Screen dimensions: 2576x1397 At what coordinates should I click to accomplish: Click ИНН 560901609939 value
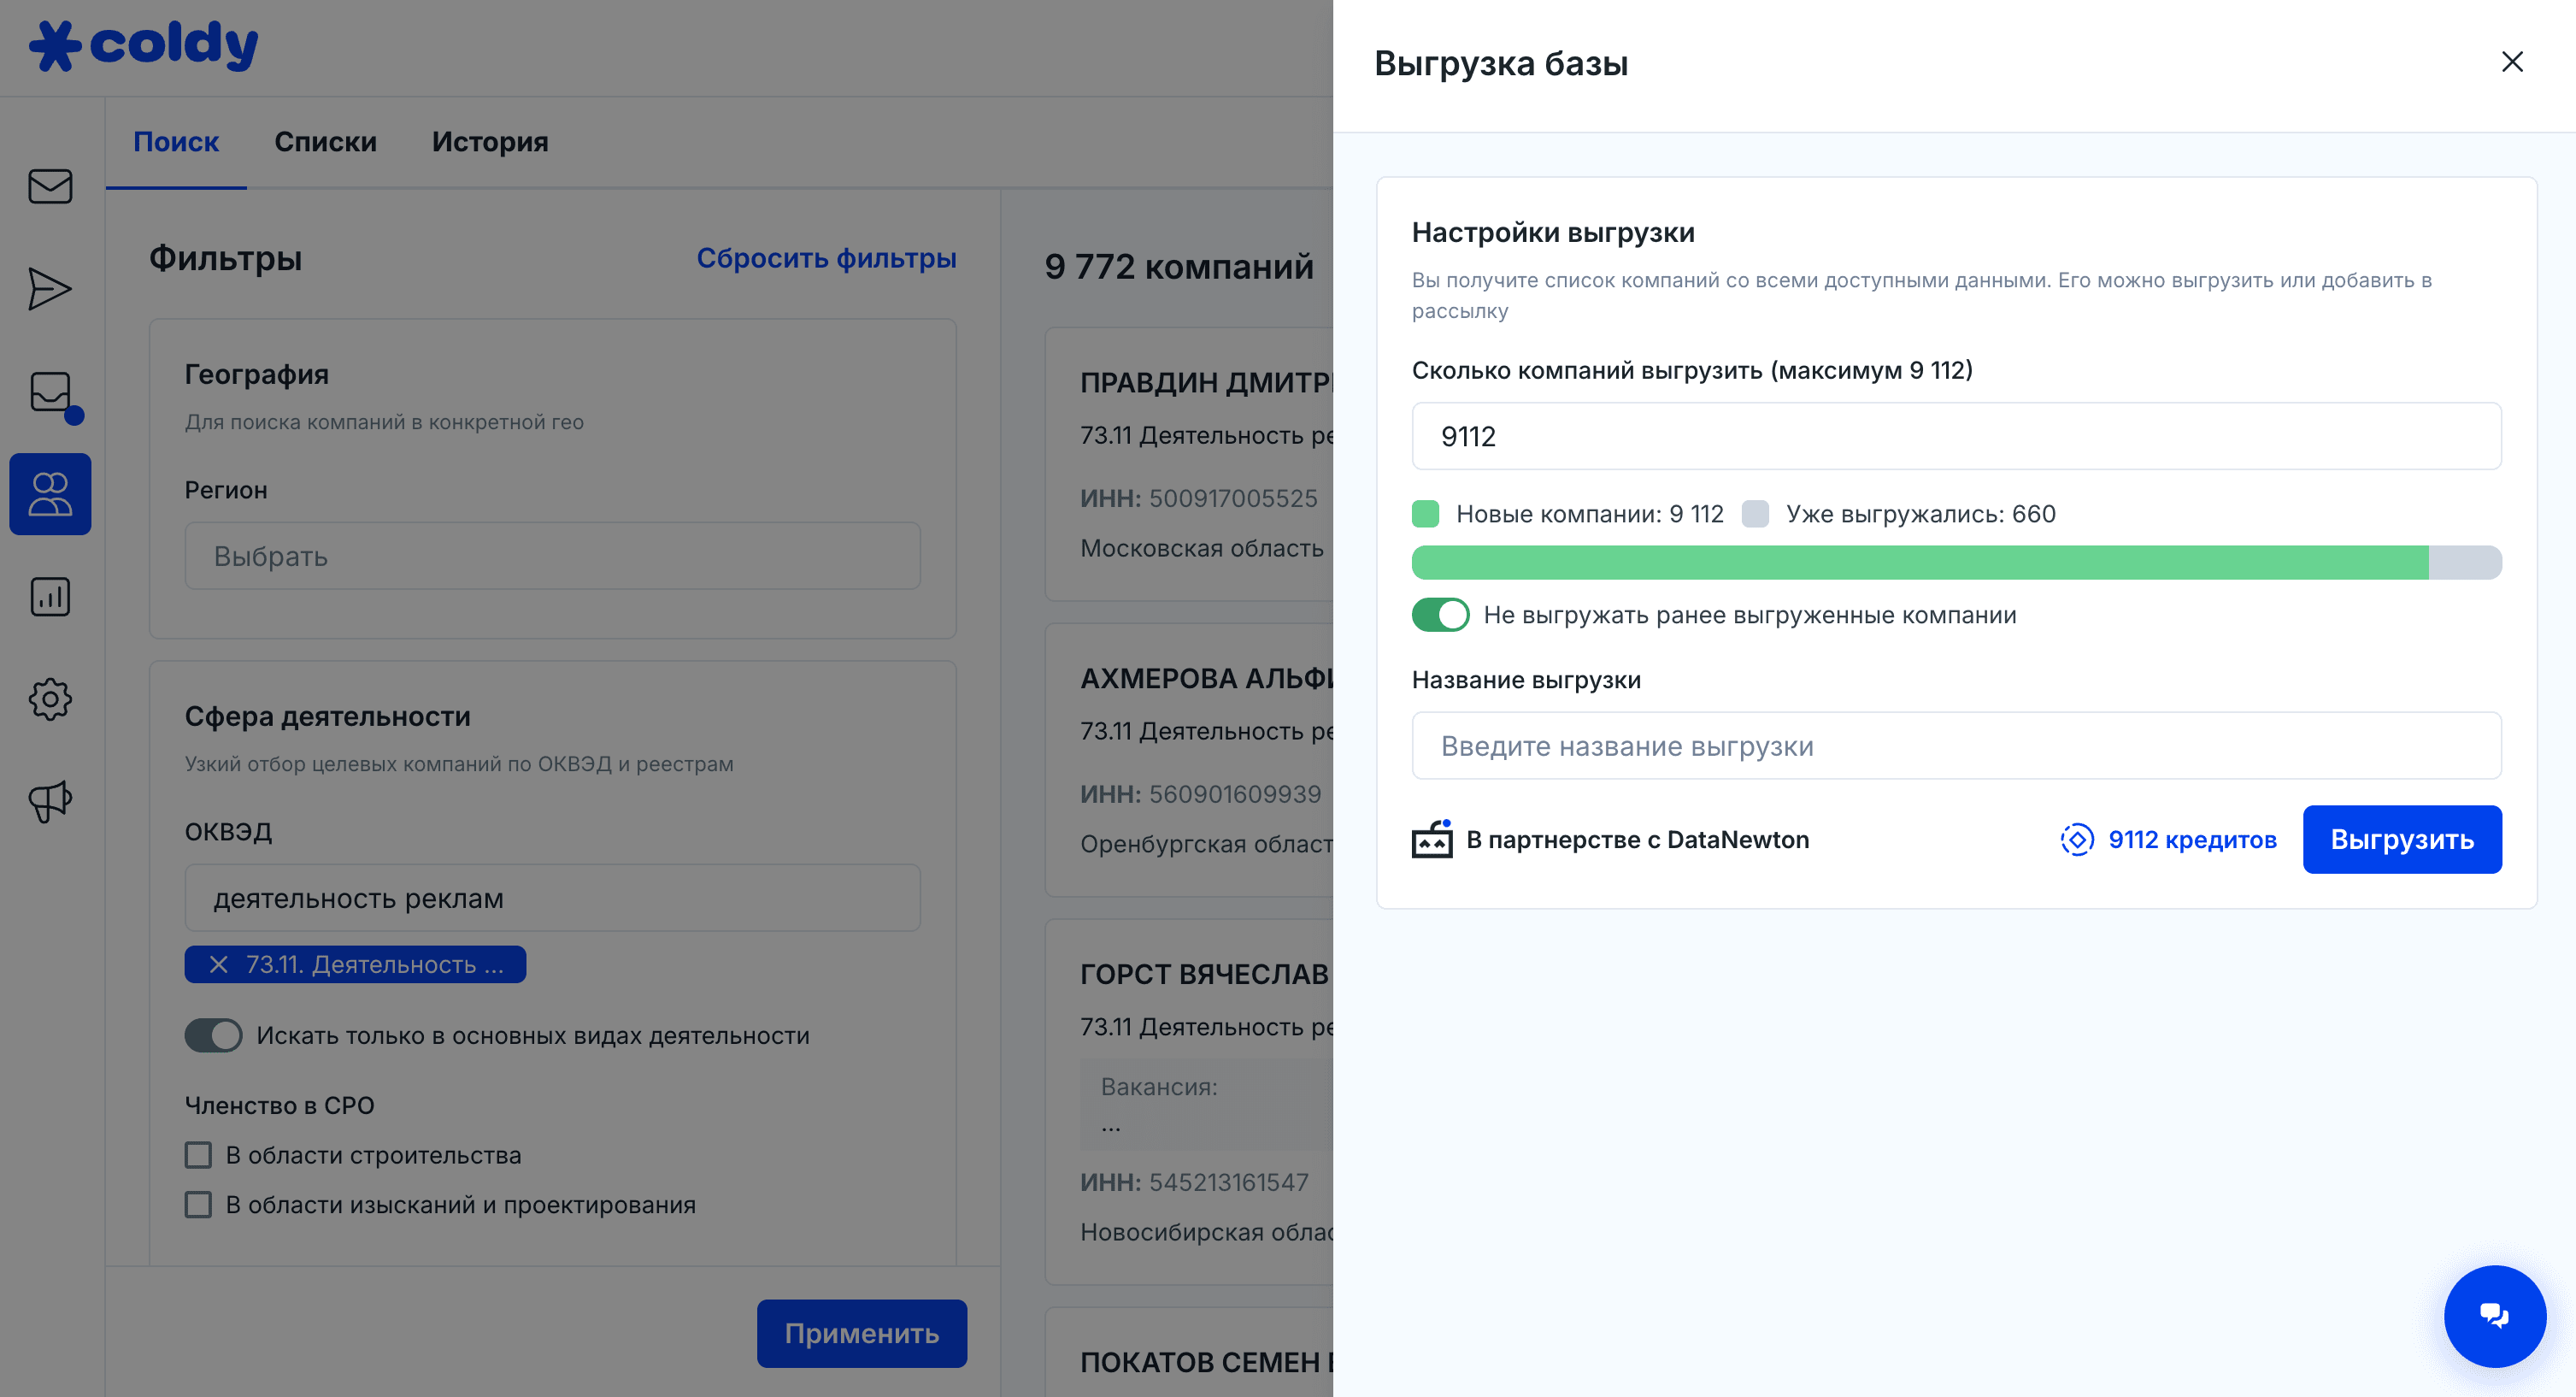click(1235, 794)
